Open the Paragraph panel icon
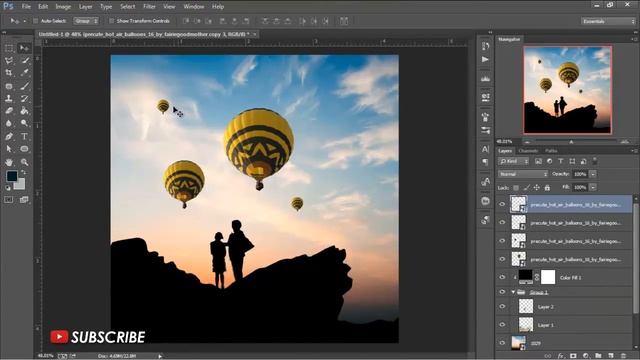The height and width of the screenshot is (360, 640). click(485, 162)
